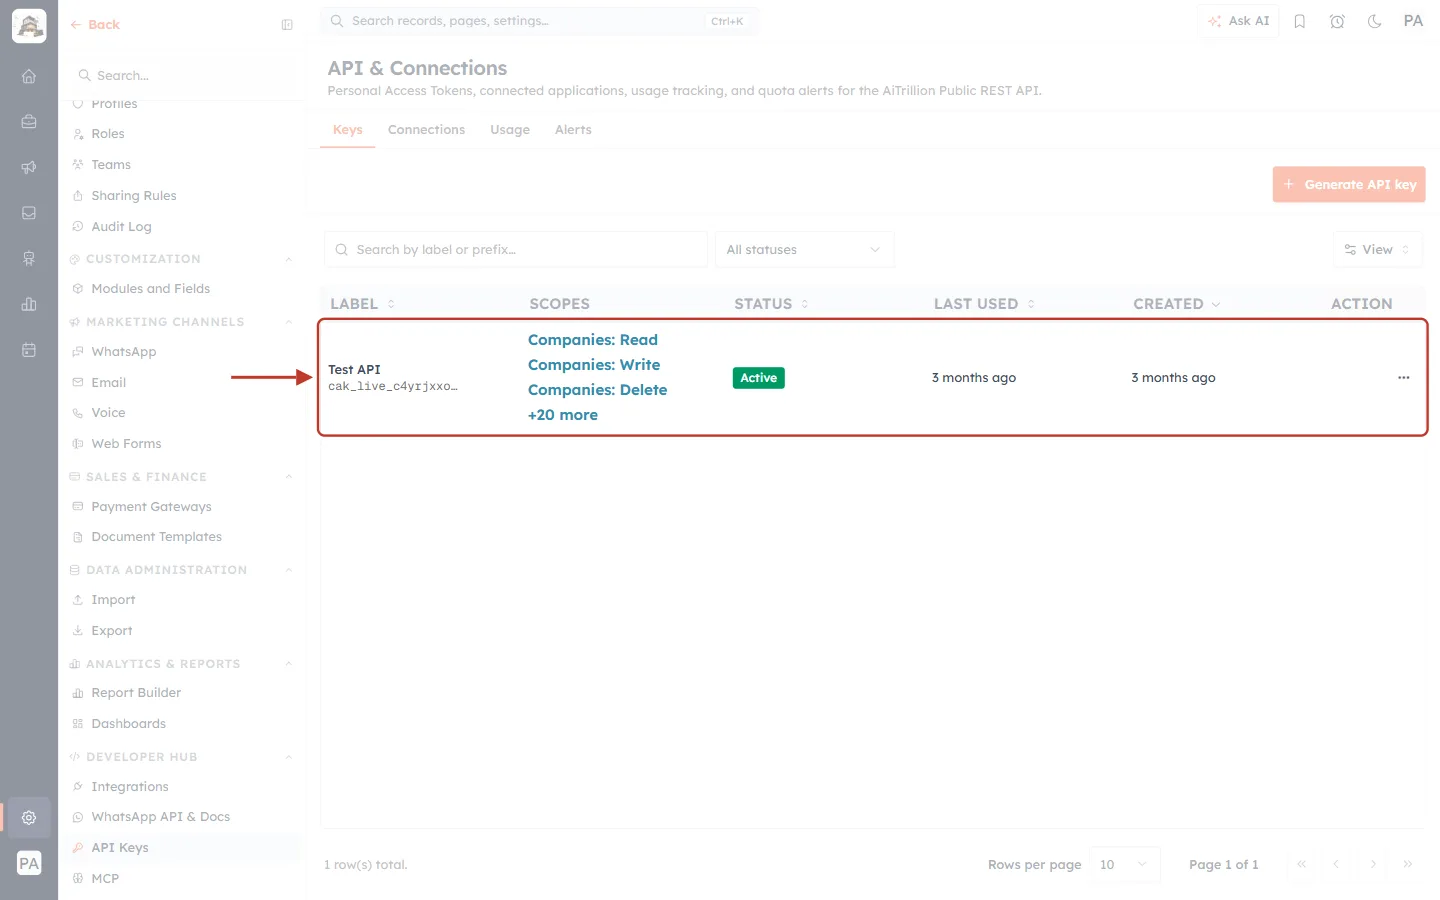Switch to the Connections tab
1440x900 pixels.
(x=426, y=130)
